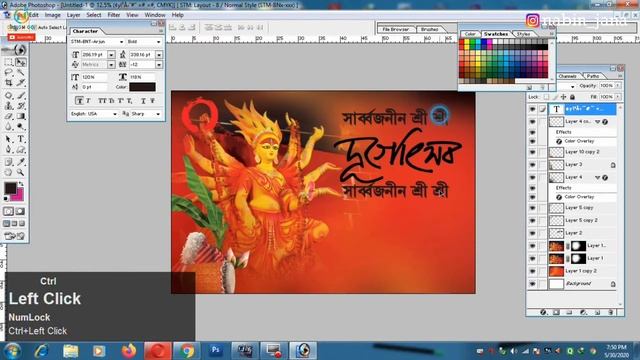Select the Eraser tool
The width and height of the screenshot is (640, 360).
[9, 116]
